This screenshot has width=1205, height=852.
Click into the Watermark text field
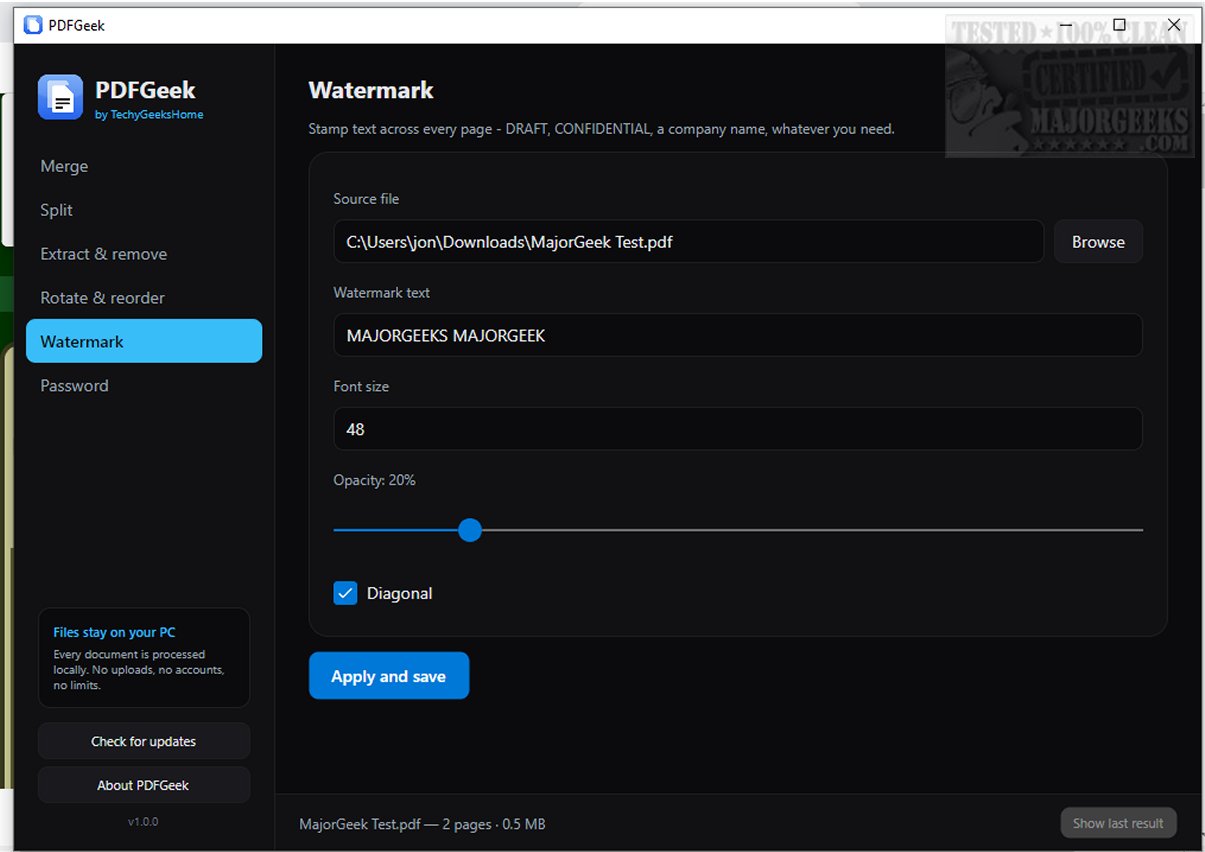[738, 335]
